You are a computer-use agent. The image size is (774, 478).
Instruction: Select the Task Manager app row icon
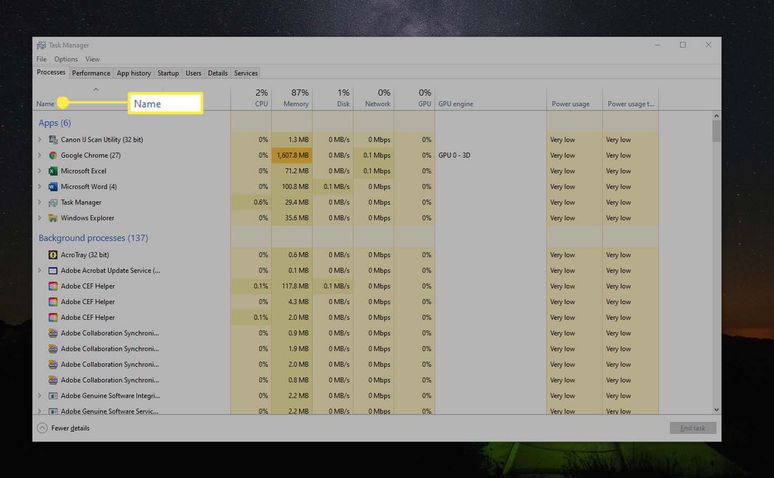coord(53,202)
